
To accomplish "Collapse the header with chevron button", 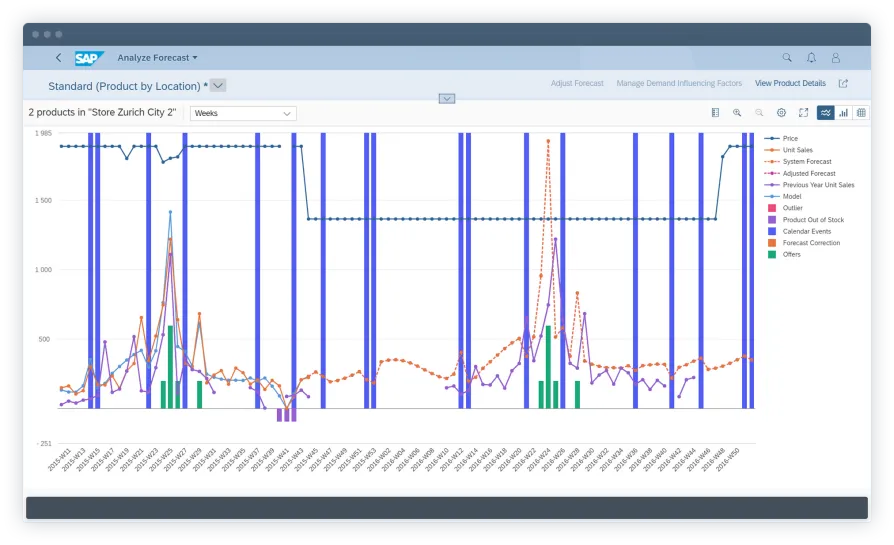I will [x=447, y=98].
